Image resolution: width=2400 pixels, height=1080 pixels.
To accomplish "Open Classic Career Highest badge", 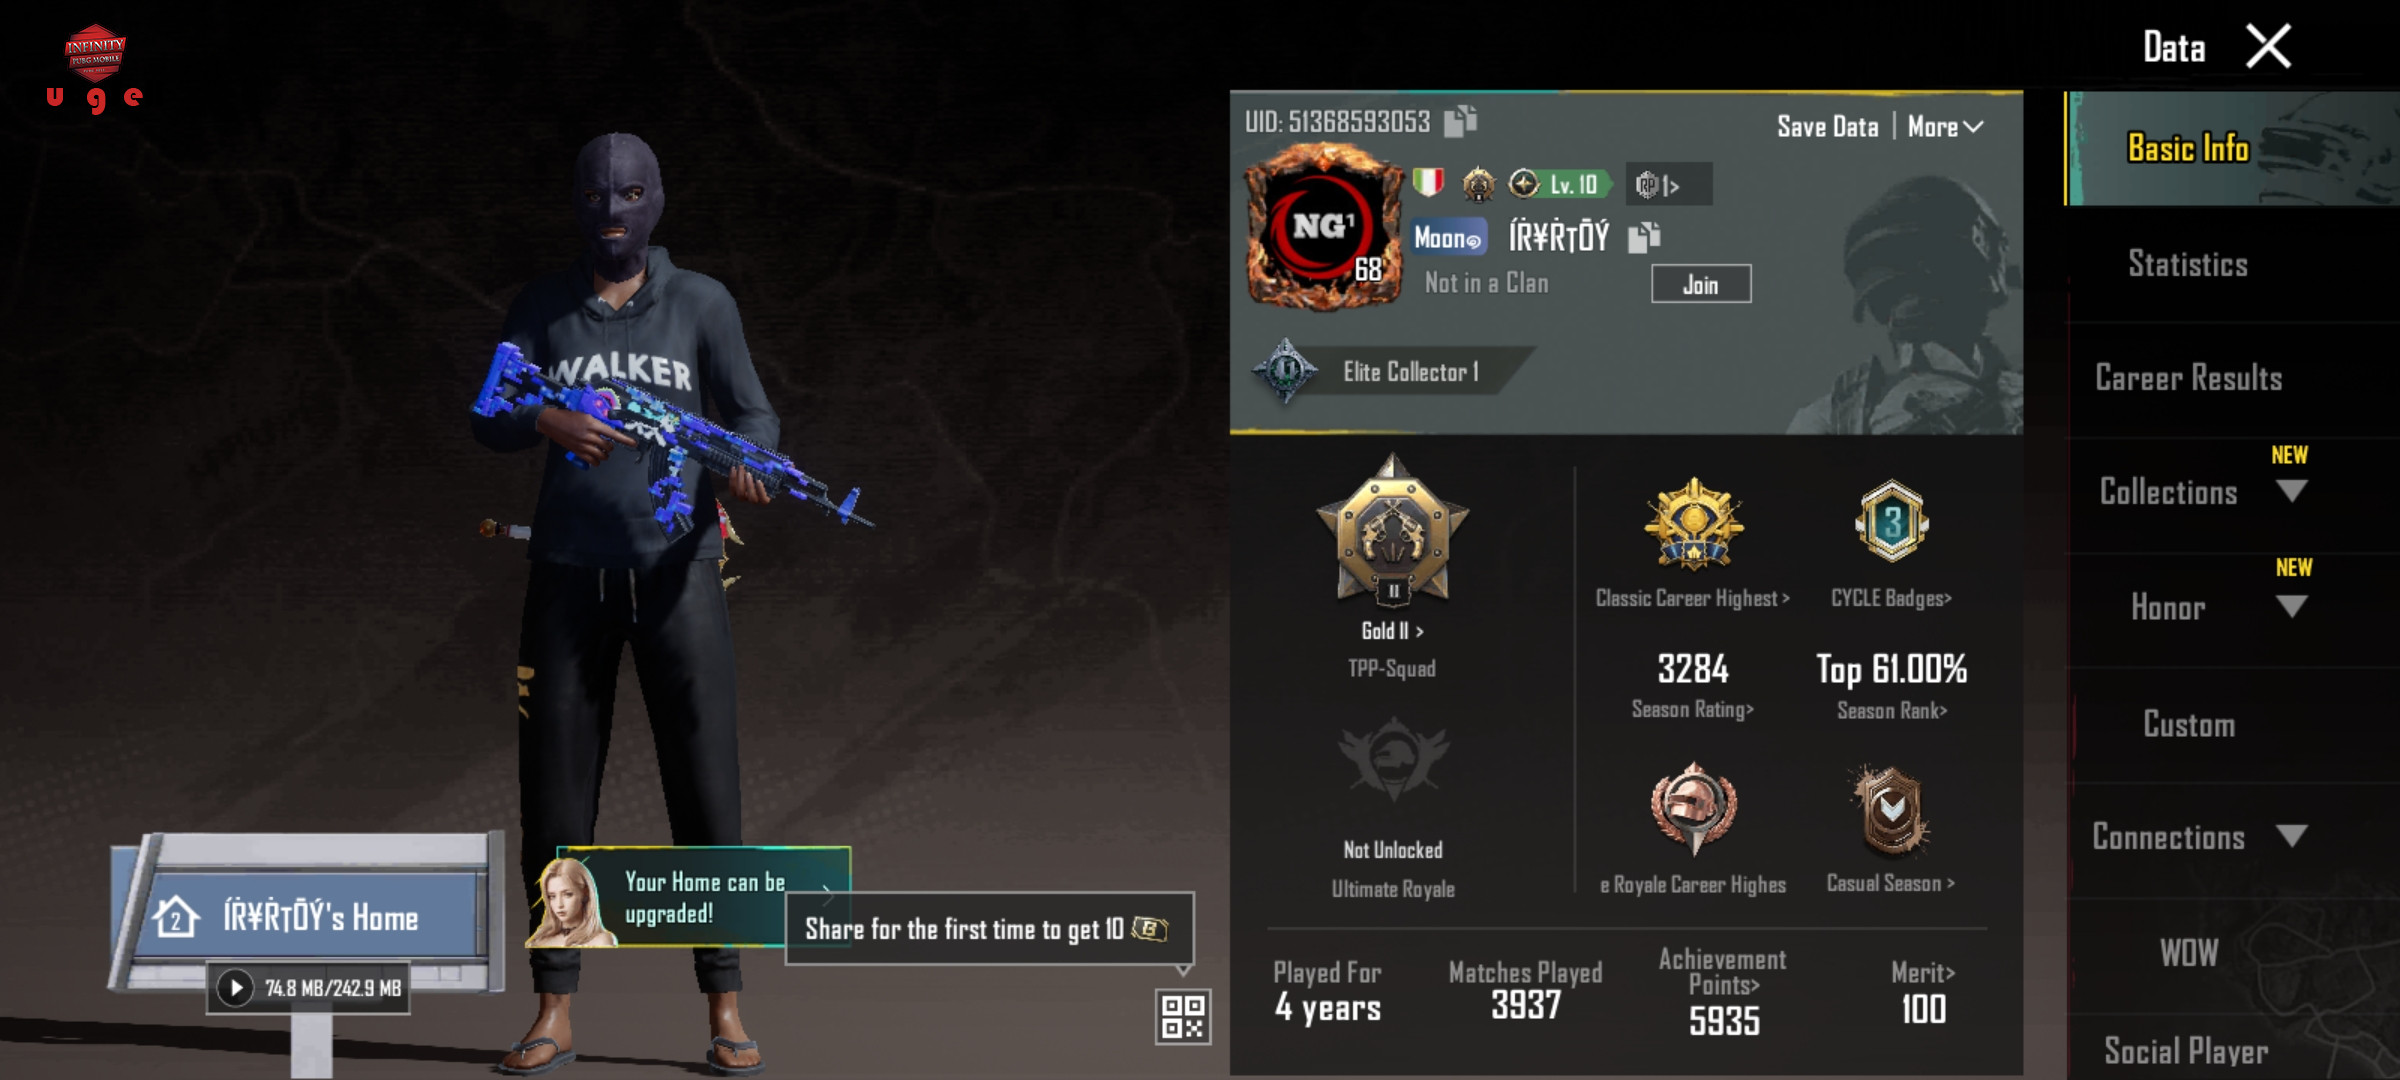I will pos(1694,524).
